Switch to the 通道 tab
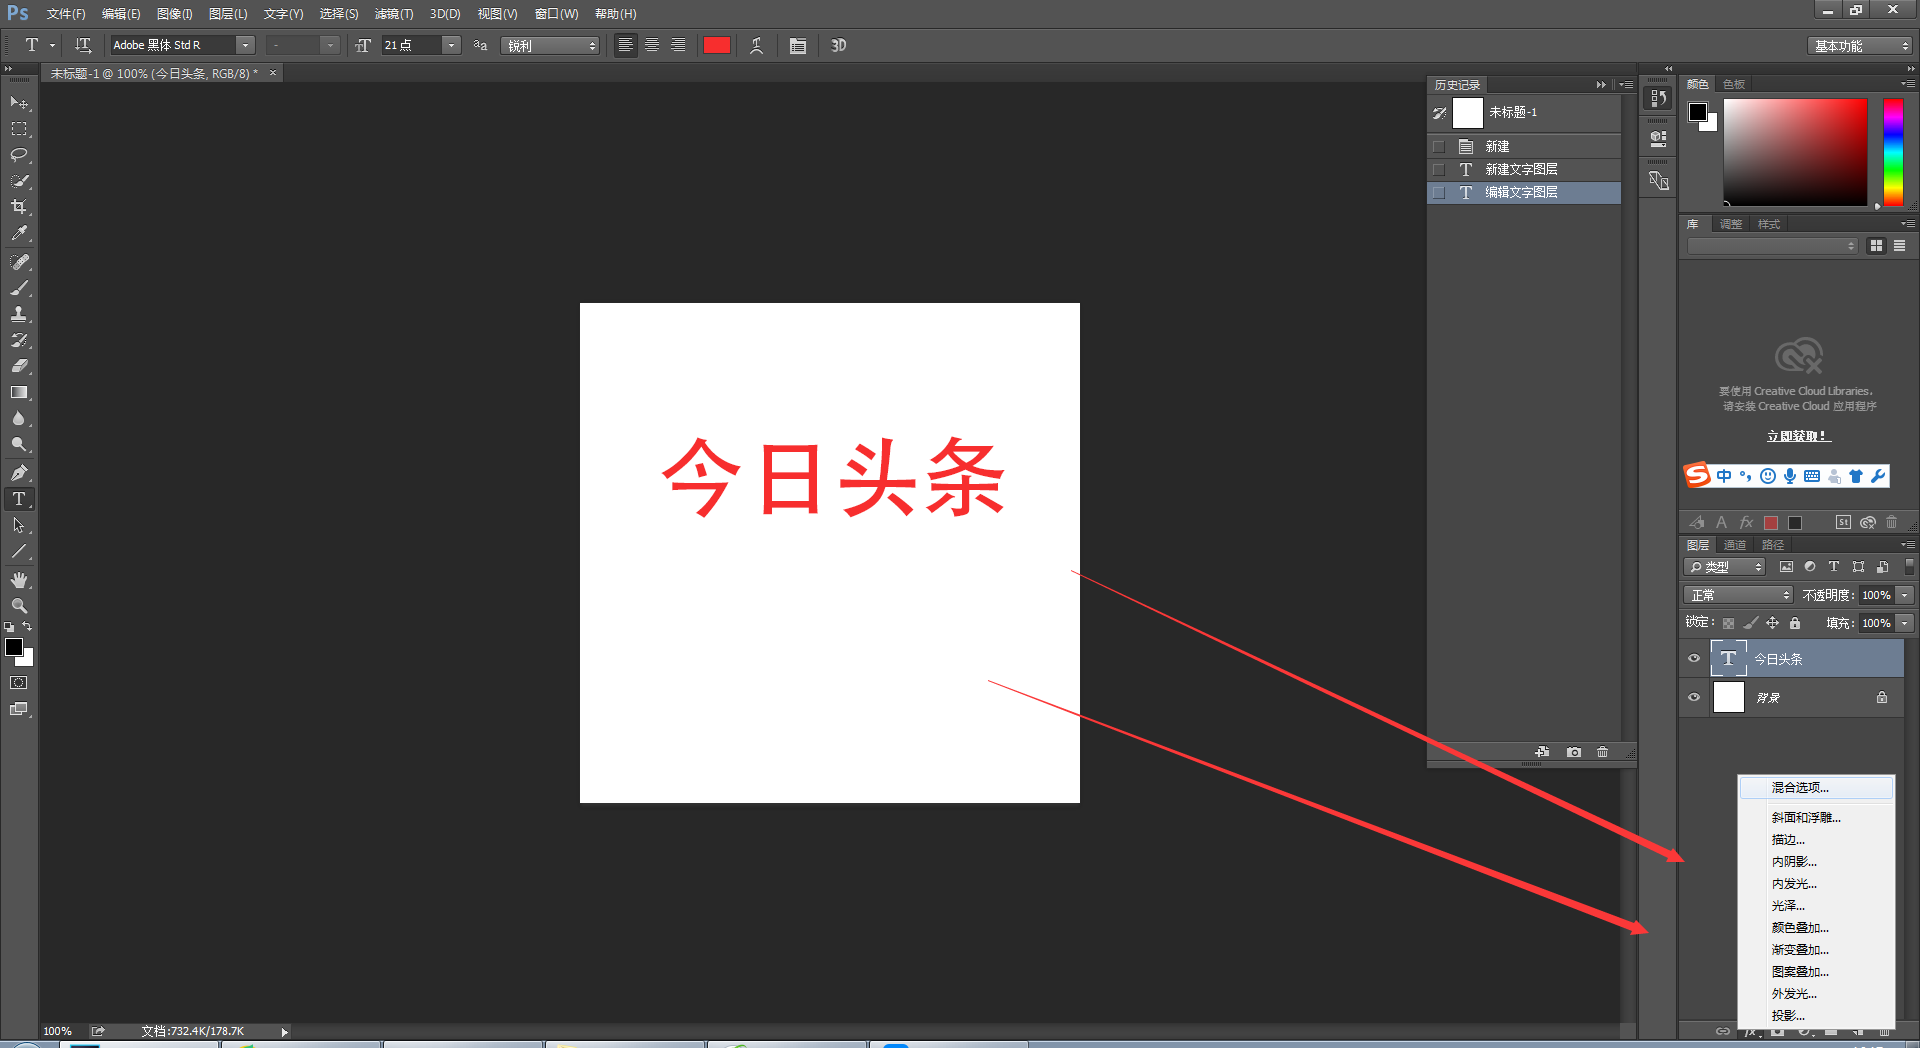This screenshot has width=1920, height=1048. point(1735,545)
